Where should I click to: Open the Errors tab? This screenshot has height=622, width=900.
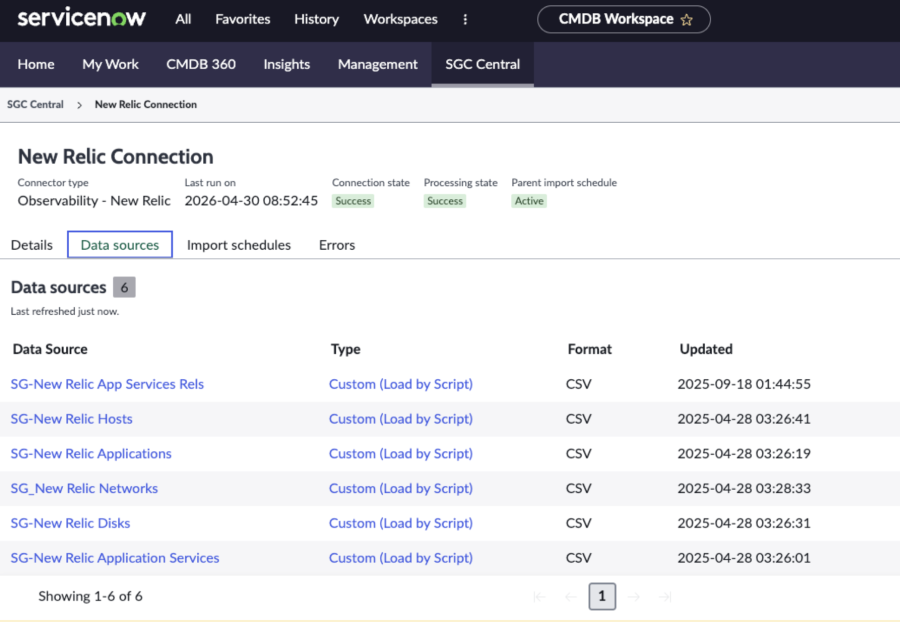point(337,245)
